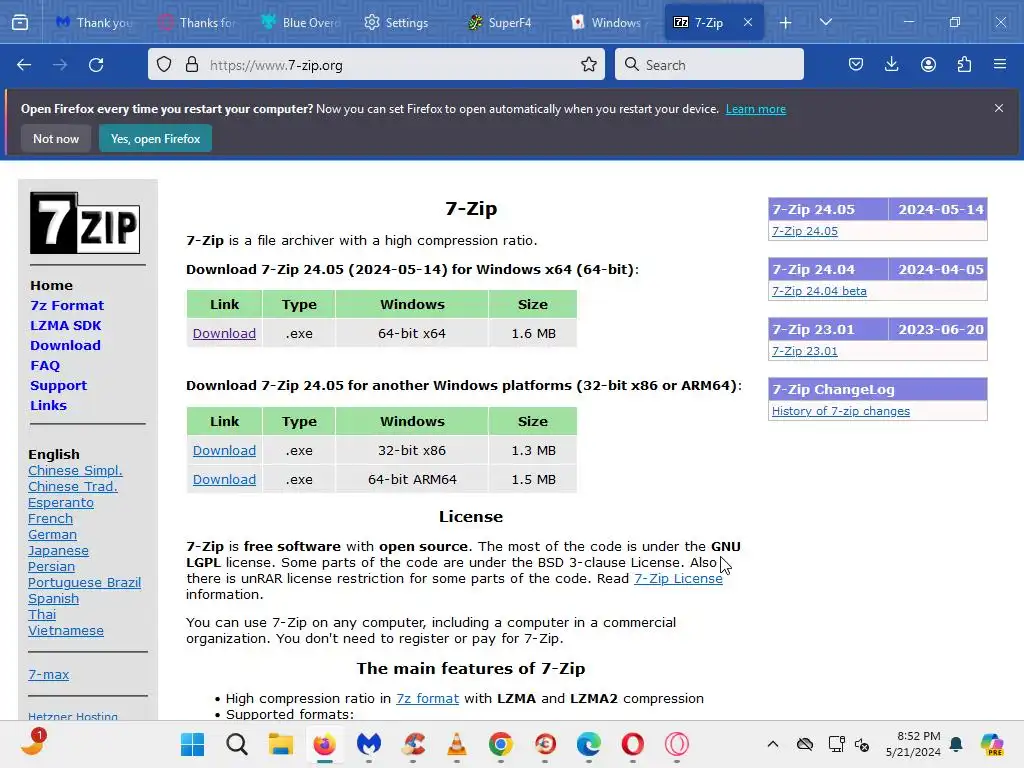Screen dimensions: 1024x768
Task: Switch language to Vietnamese
Action: tap(65, 630)
